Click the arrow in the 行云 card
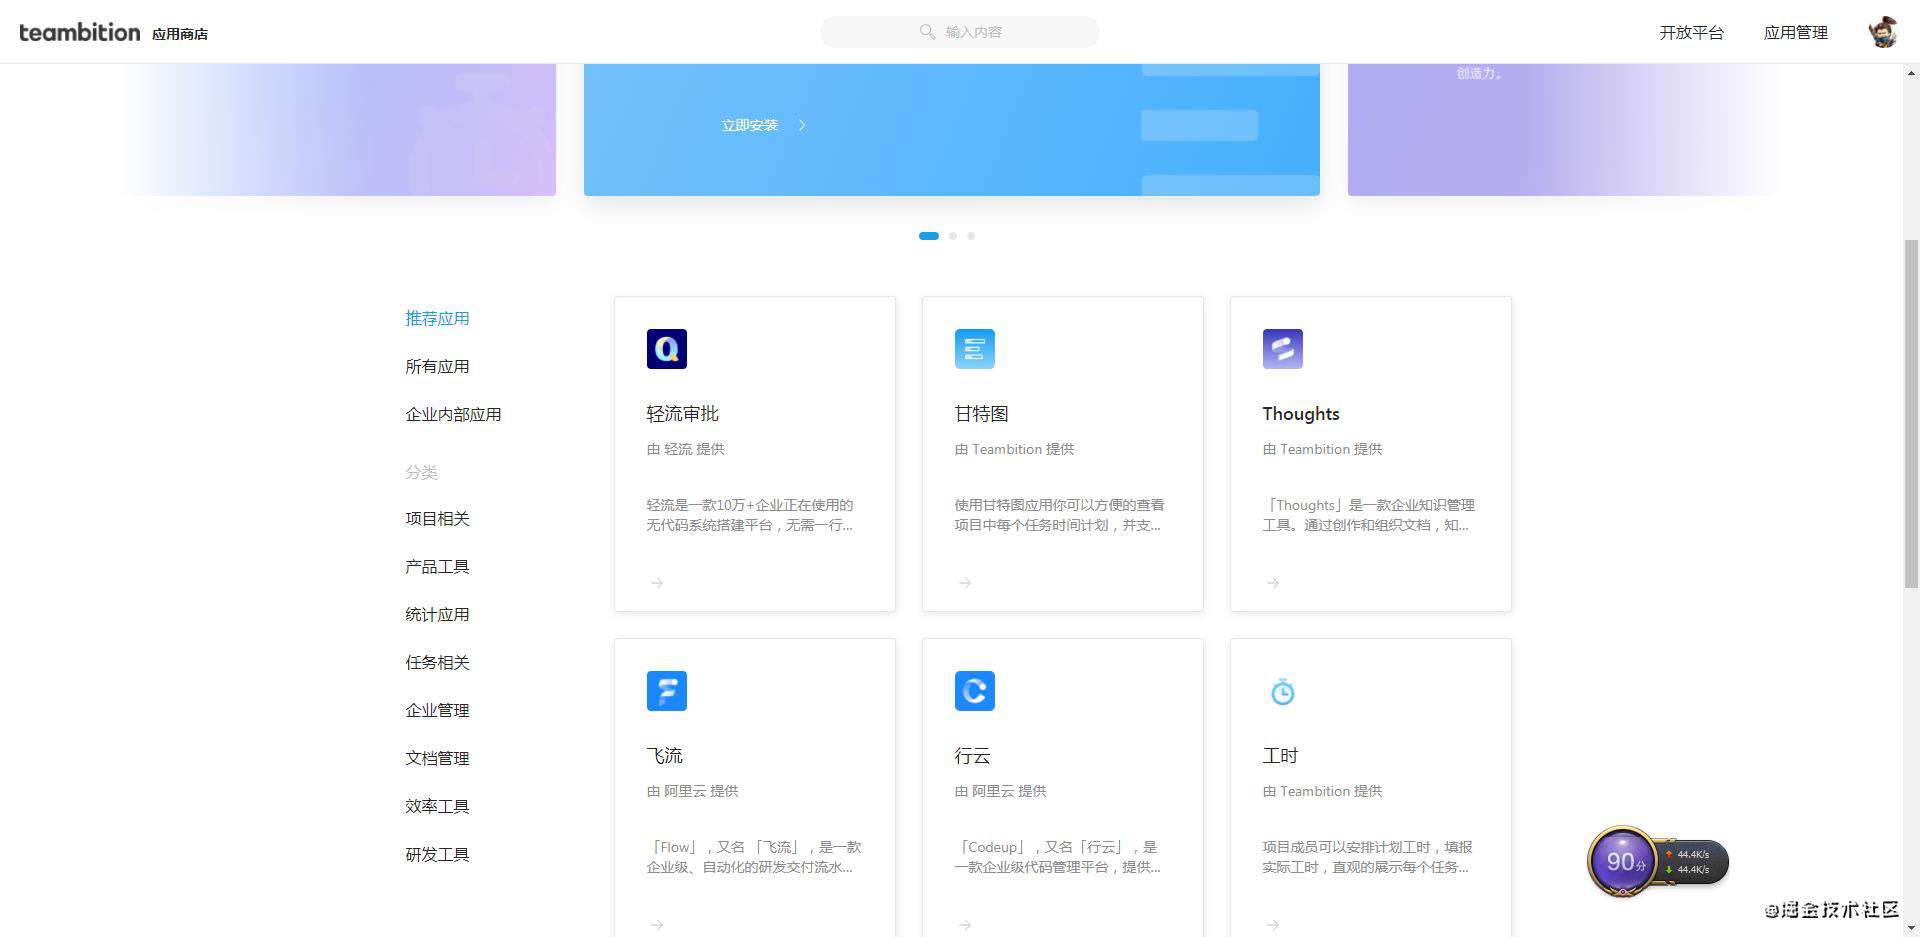Screen dimensions: 1920x937 pos(965,925)
